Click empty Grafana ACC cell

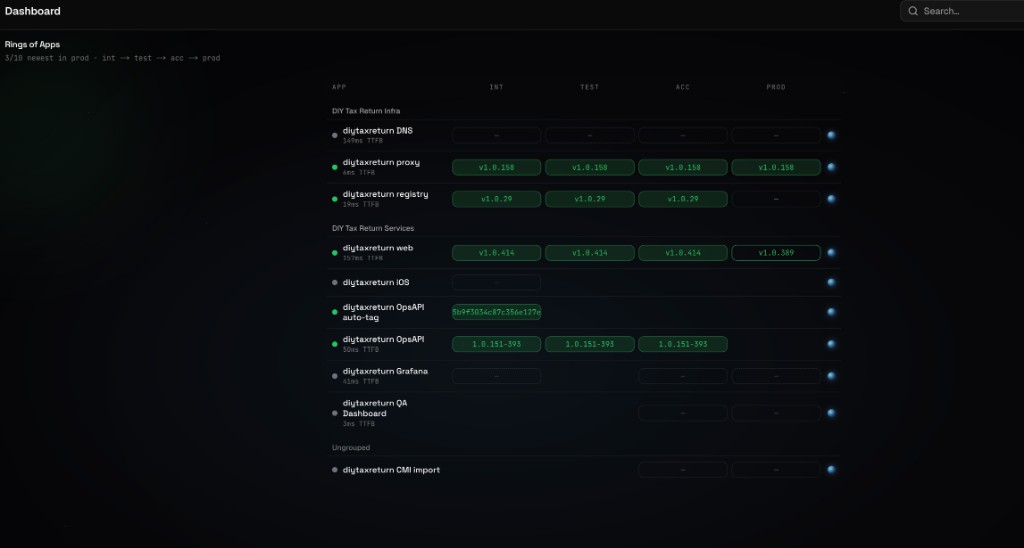pos(682,376)
